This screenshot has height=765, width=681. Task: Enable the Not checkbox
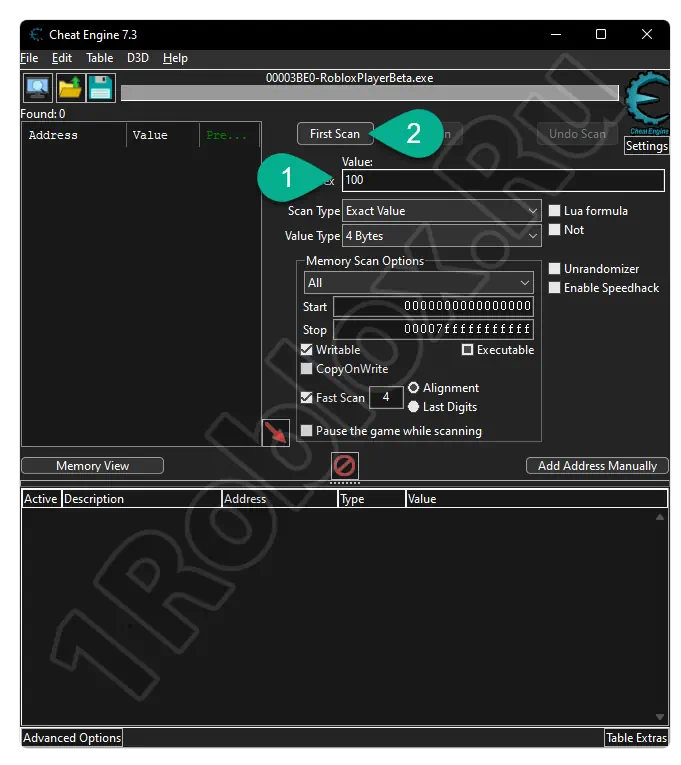pyautogui.click(x=554, y=230)
